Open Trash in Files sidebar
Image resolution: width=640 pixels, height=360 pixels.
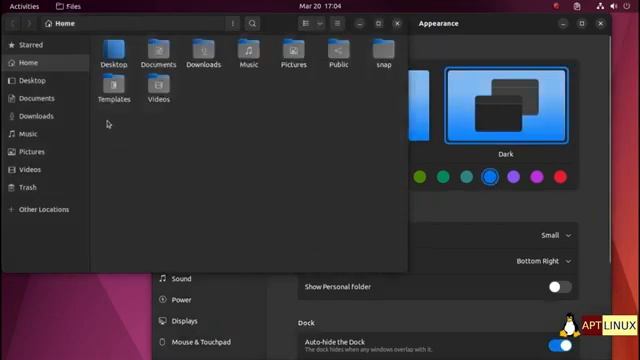click(x=46, y=187)
